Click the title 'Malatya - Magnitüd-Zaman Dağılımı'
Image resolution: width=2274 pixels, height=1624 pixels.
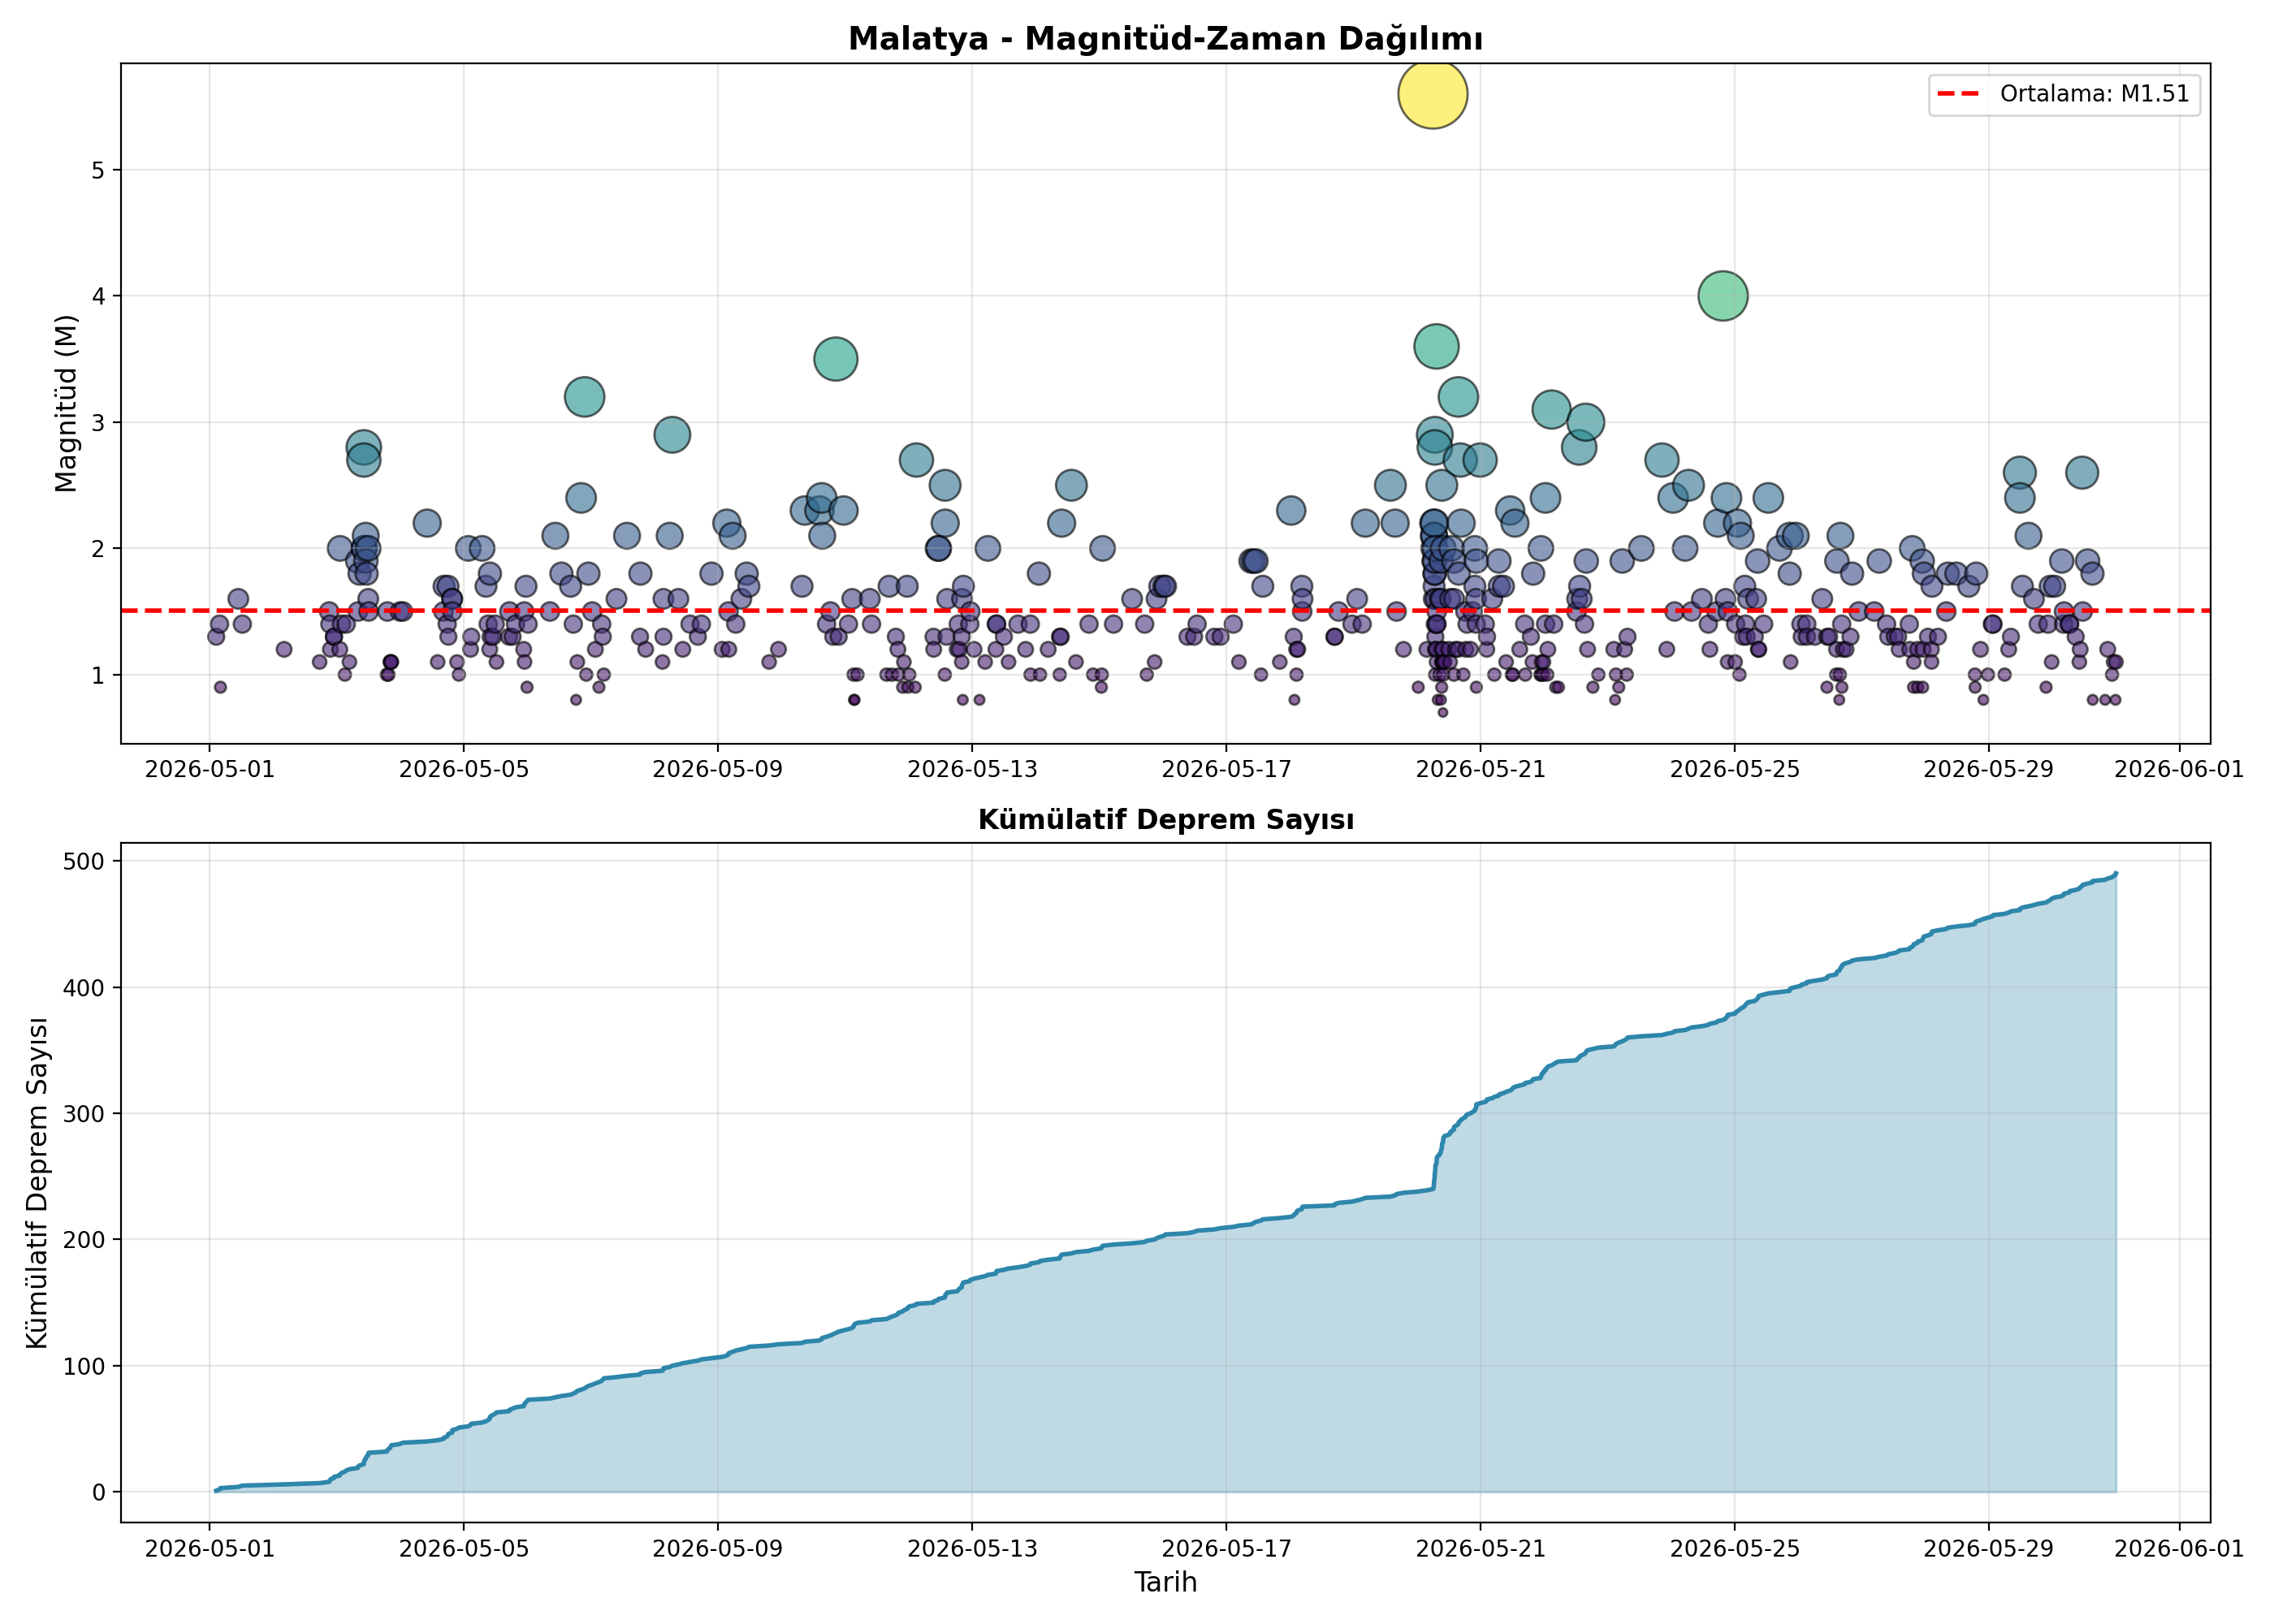(x=1165, y=39)
